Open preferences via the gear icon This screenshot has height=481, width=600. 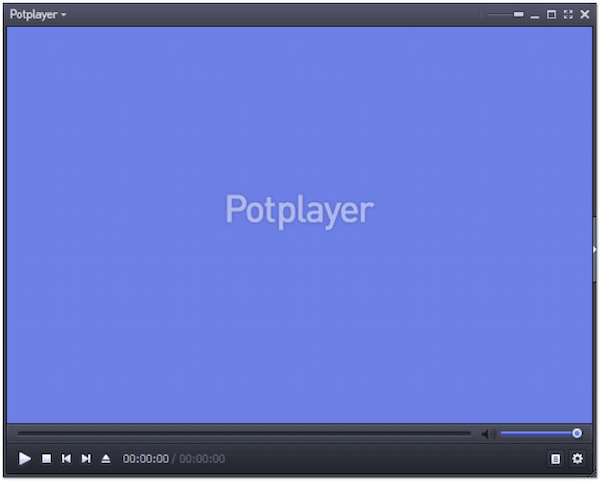[577, 458]
